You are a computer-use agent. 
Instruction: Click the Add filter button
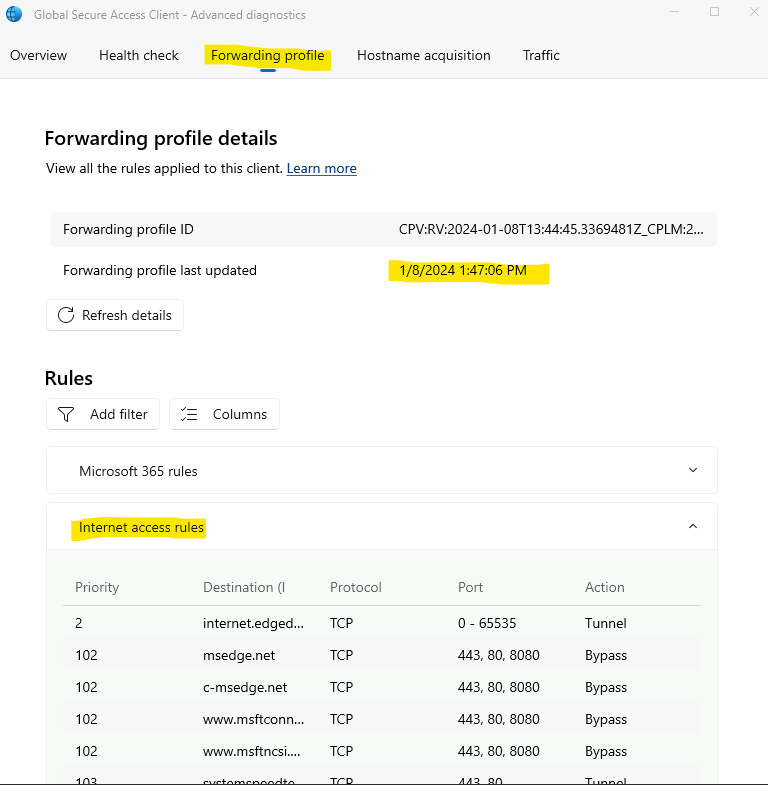click(103, 414)
